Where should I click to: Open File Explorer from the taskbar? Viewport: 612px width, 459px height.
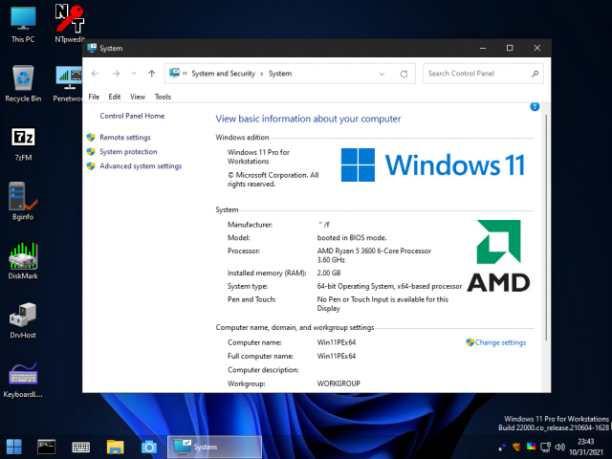coord(115,447)
